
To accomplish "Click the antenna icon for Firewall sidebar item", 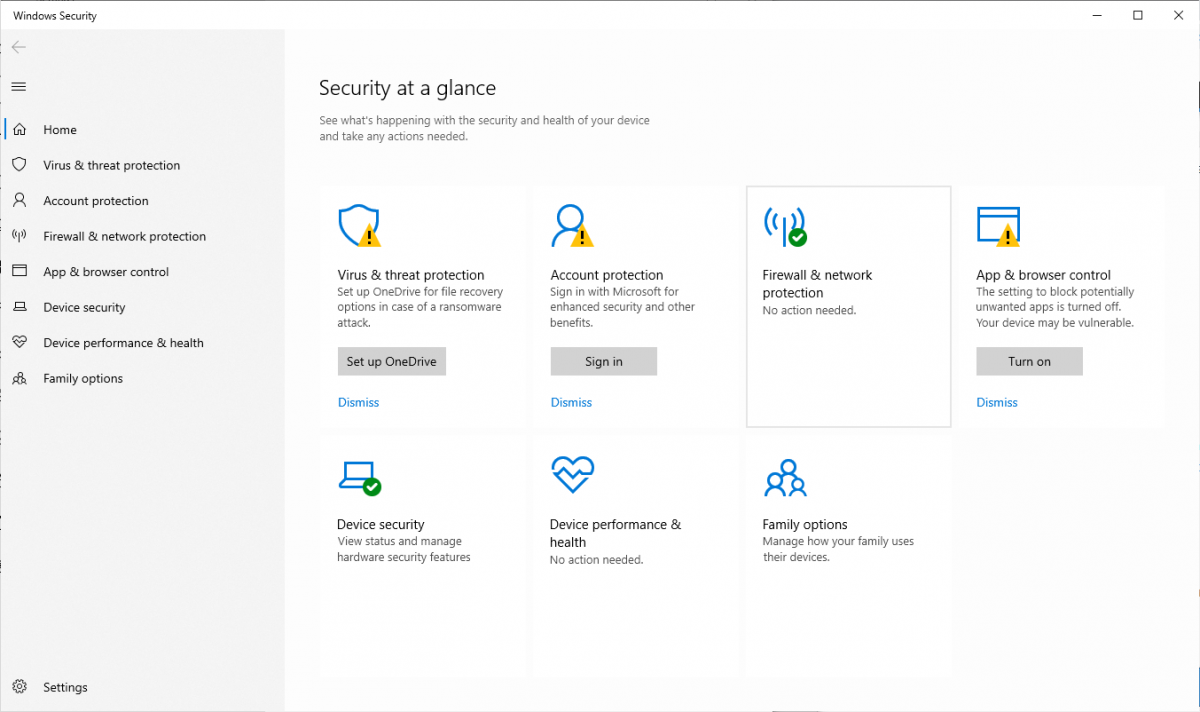I will coord(19,236).
